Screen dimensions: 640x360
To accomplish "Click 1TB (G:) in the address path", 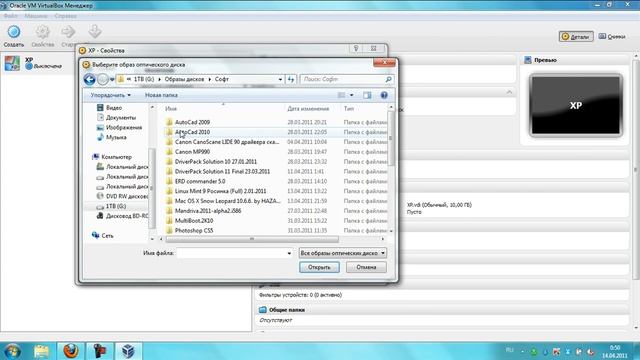I will point(144,79).
